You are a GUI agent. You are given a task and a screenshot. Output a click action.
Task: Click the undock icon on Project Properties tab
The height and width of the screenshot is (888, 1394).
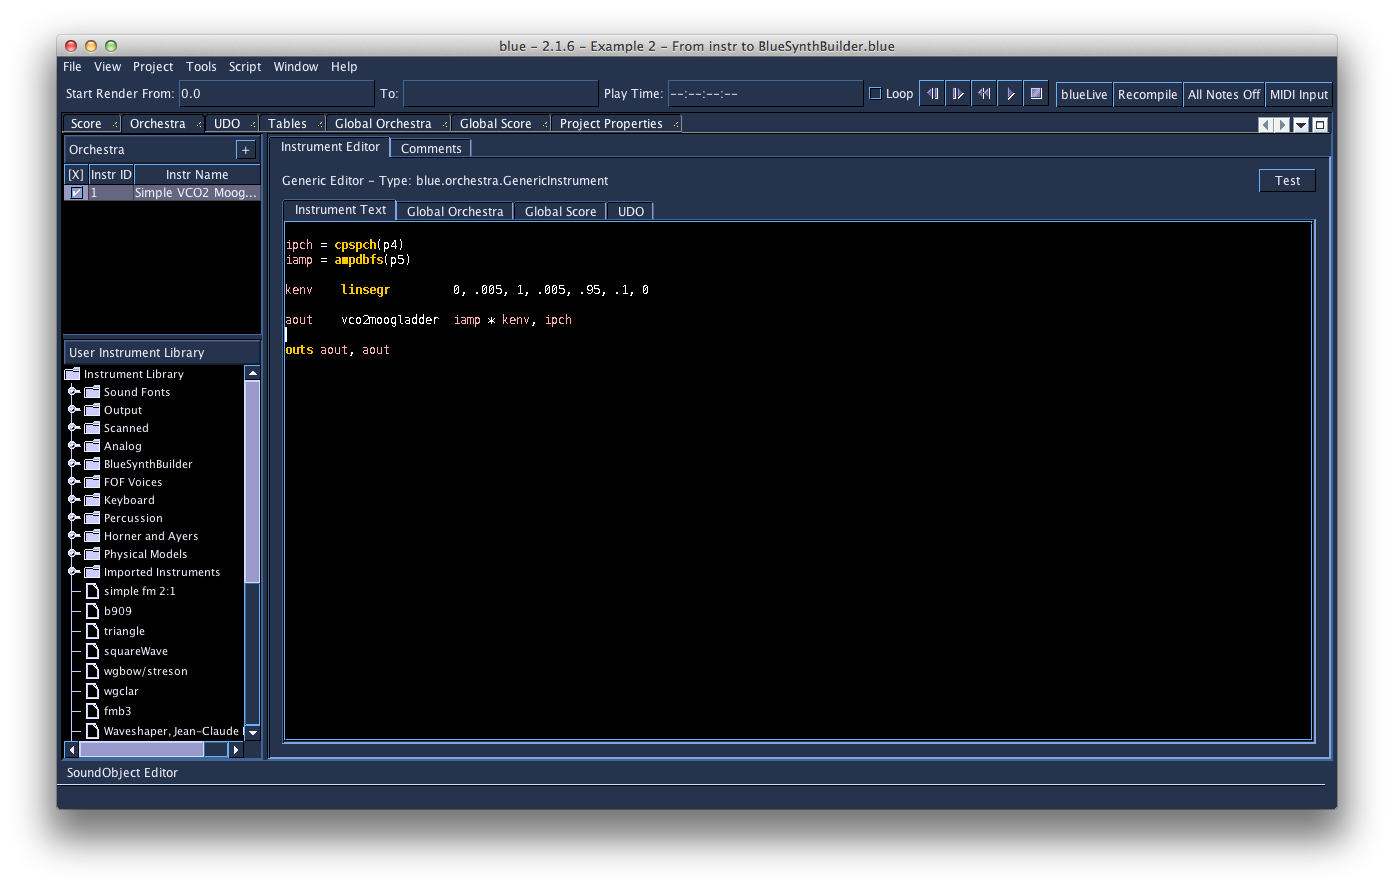pos(677,124)
